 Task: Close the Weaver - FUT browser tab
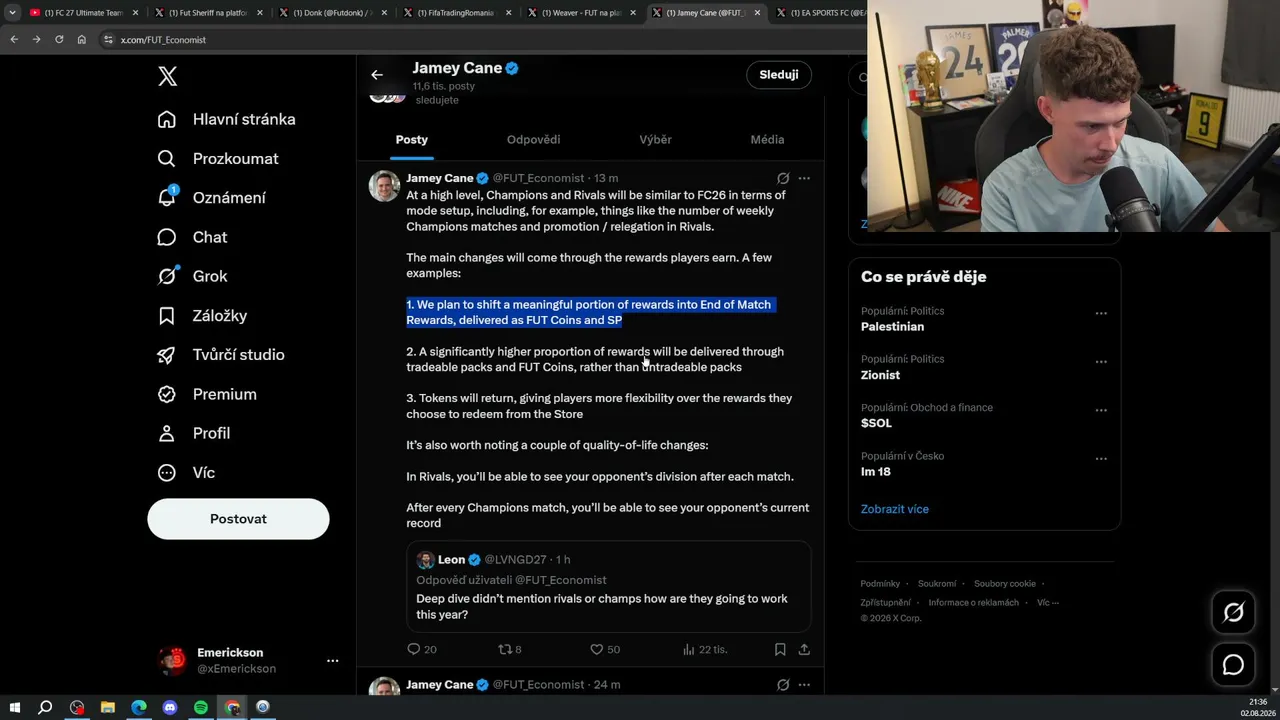coord(633,13)
